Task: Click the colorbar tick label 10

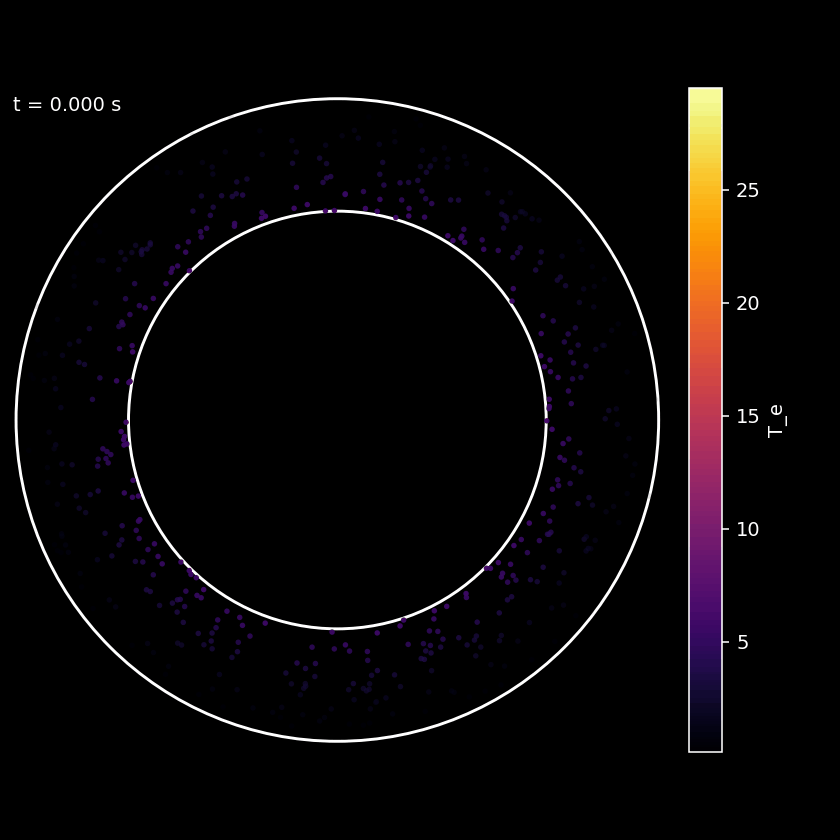Action: click(748, 529)
